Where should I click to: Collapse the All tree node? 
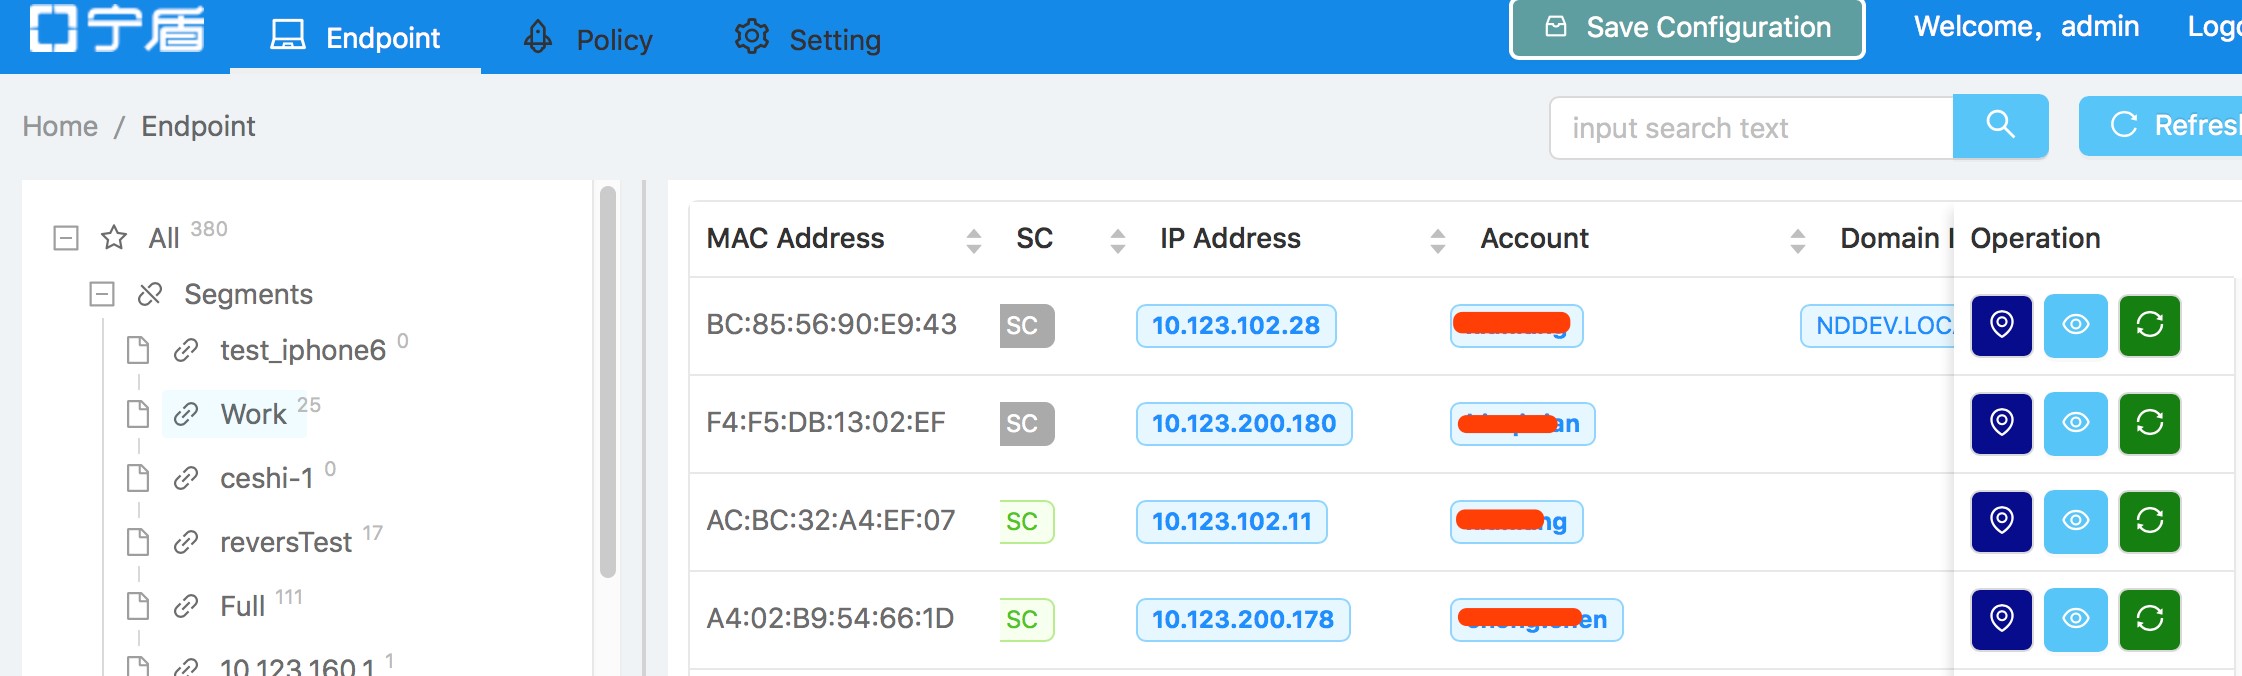tap(66, 238)
